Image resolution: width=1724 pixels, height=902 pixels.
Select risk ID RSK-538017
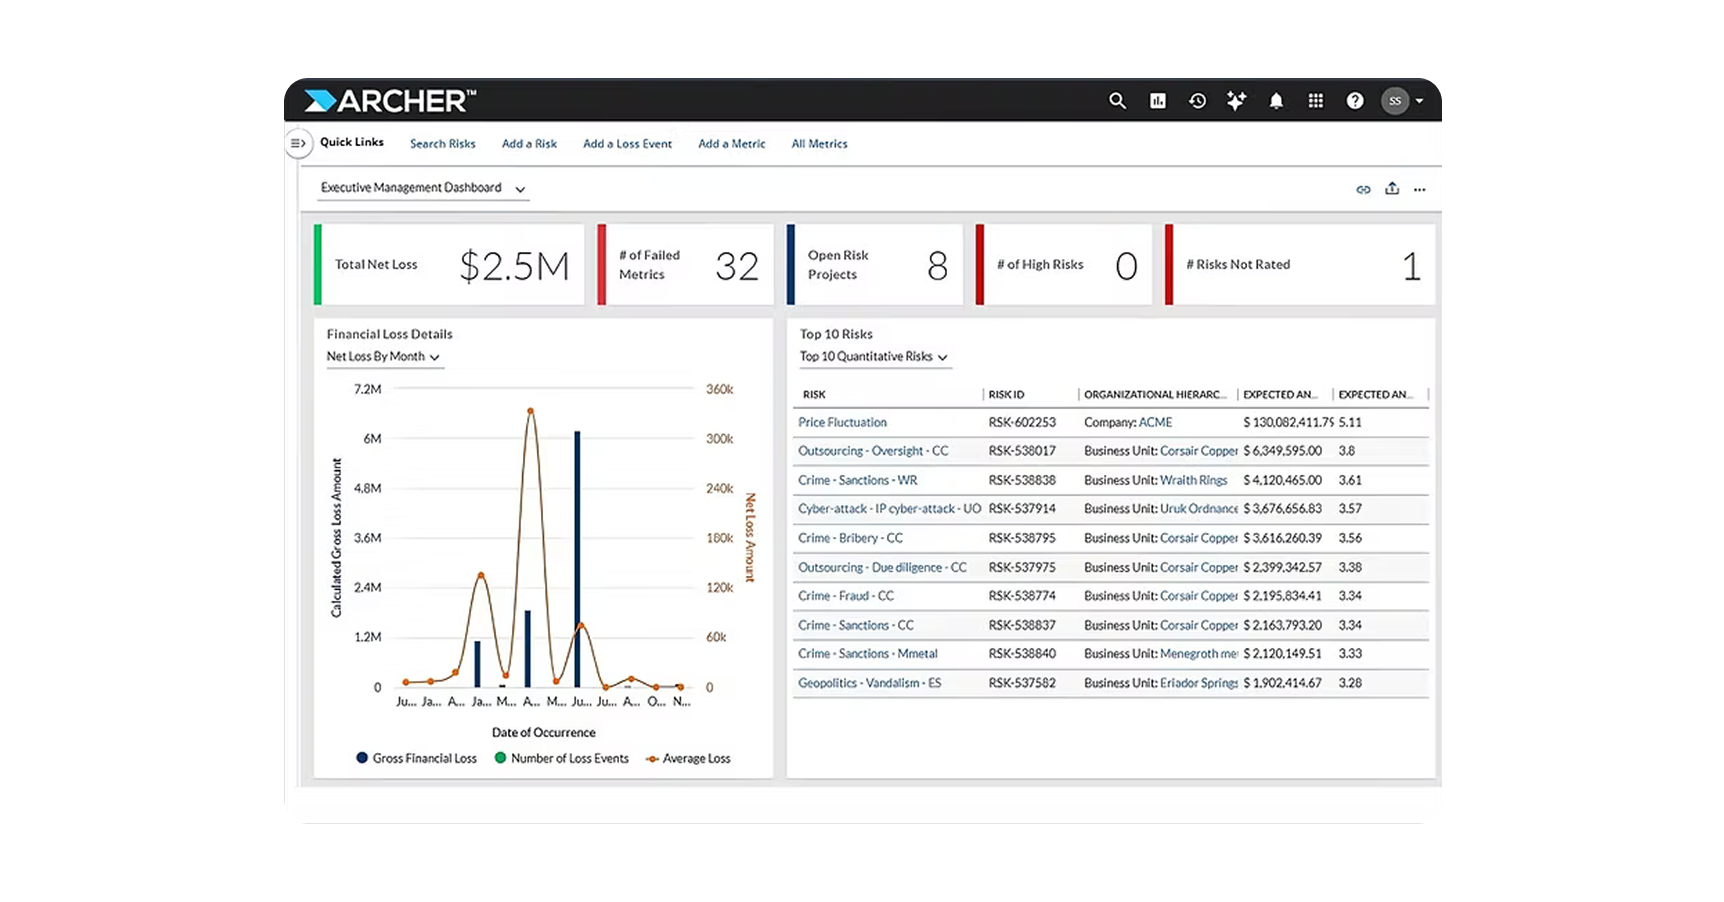[x=1022, y=451]
